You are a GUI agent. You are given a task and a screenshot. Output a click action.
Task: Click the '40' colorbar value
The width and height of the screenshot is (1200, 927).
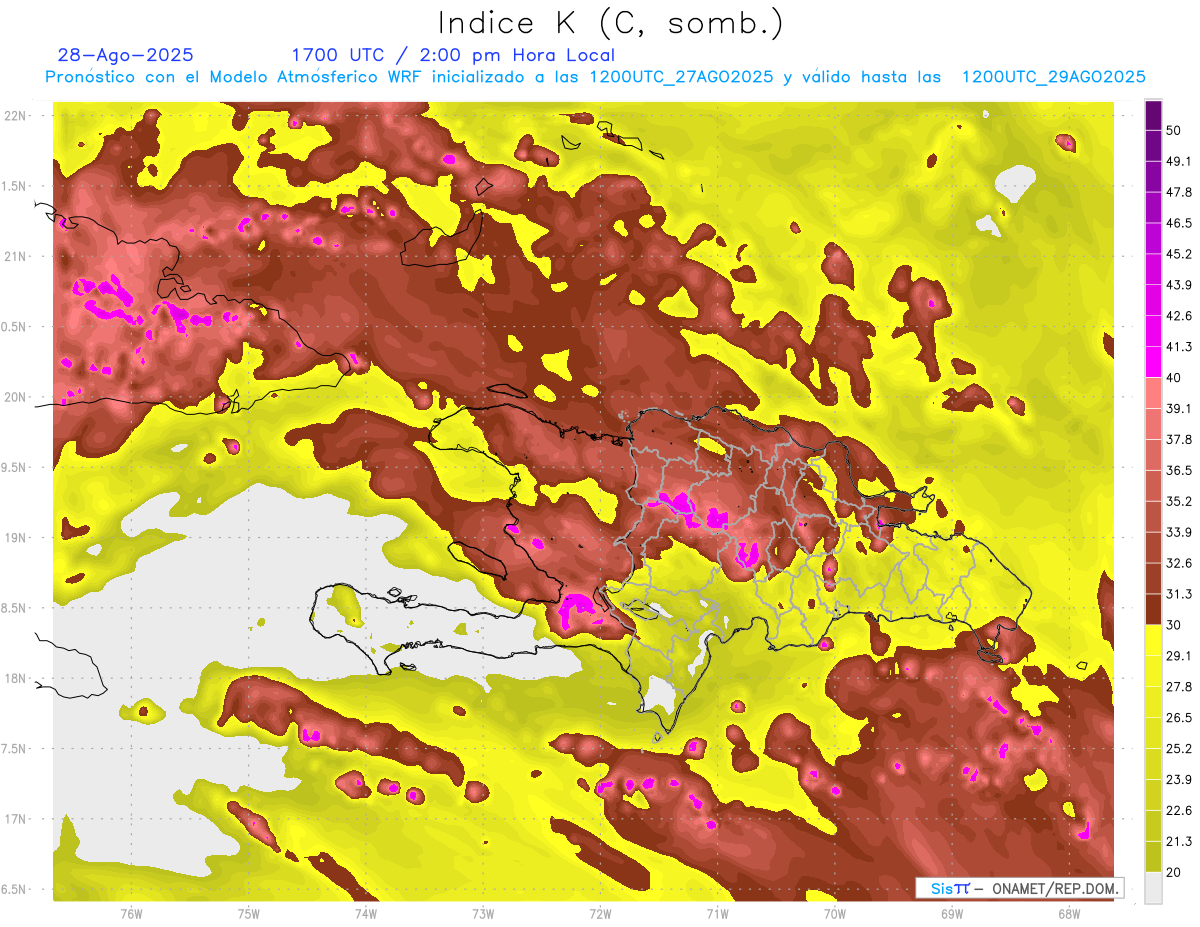(x=1174, y=378)
